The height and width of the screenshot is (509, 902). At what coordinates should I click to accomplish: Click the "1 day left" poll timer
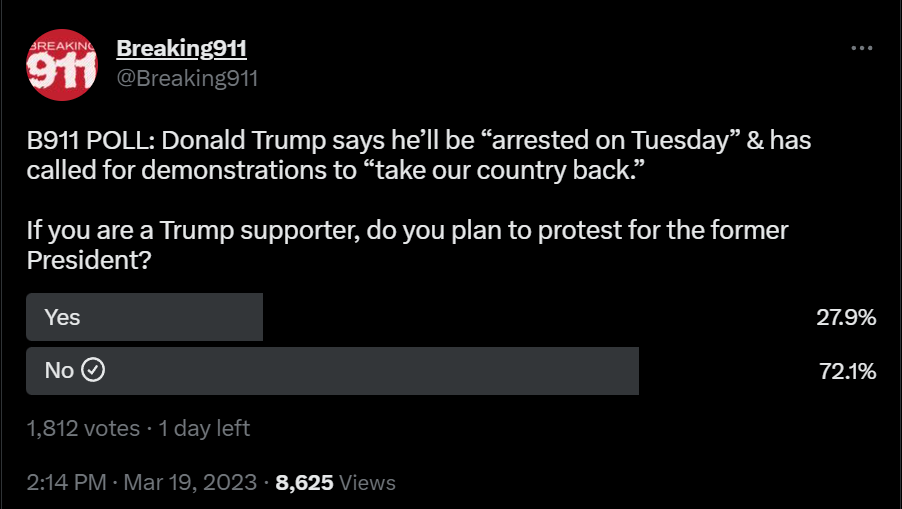205,429
